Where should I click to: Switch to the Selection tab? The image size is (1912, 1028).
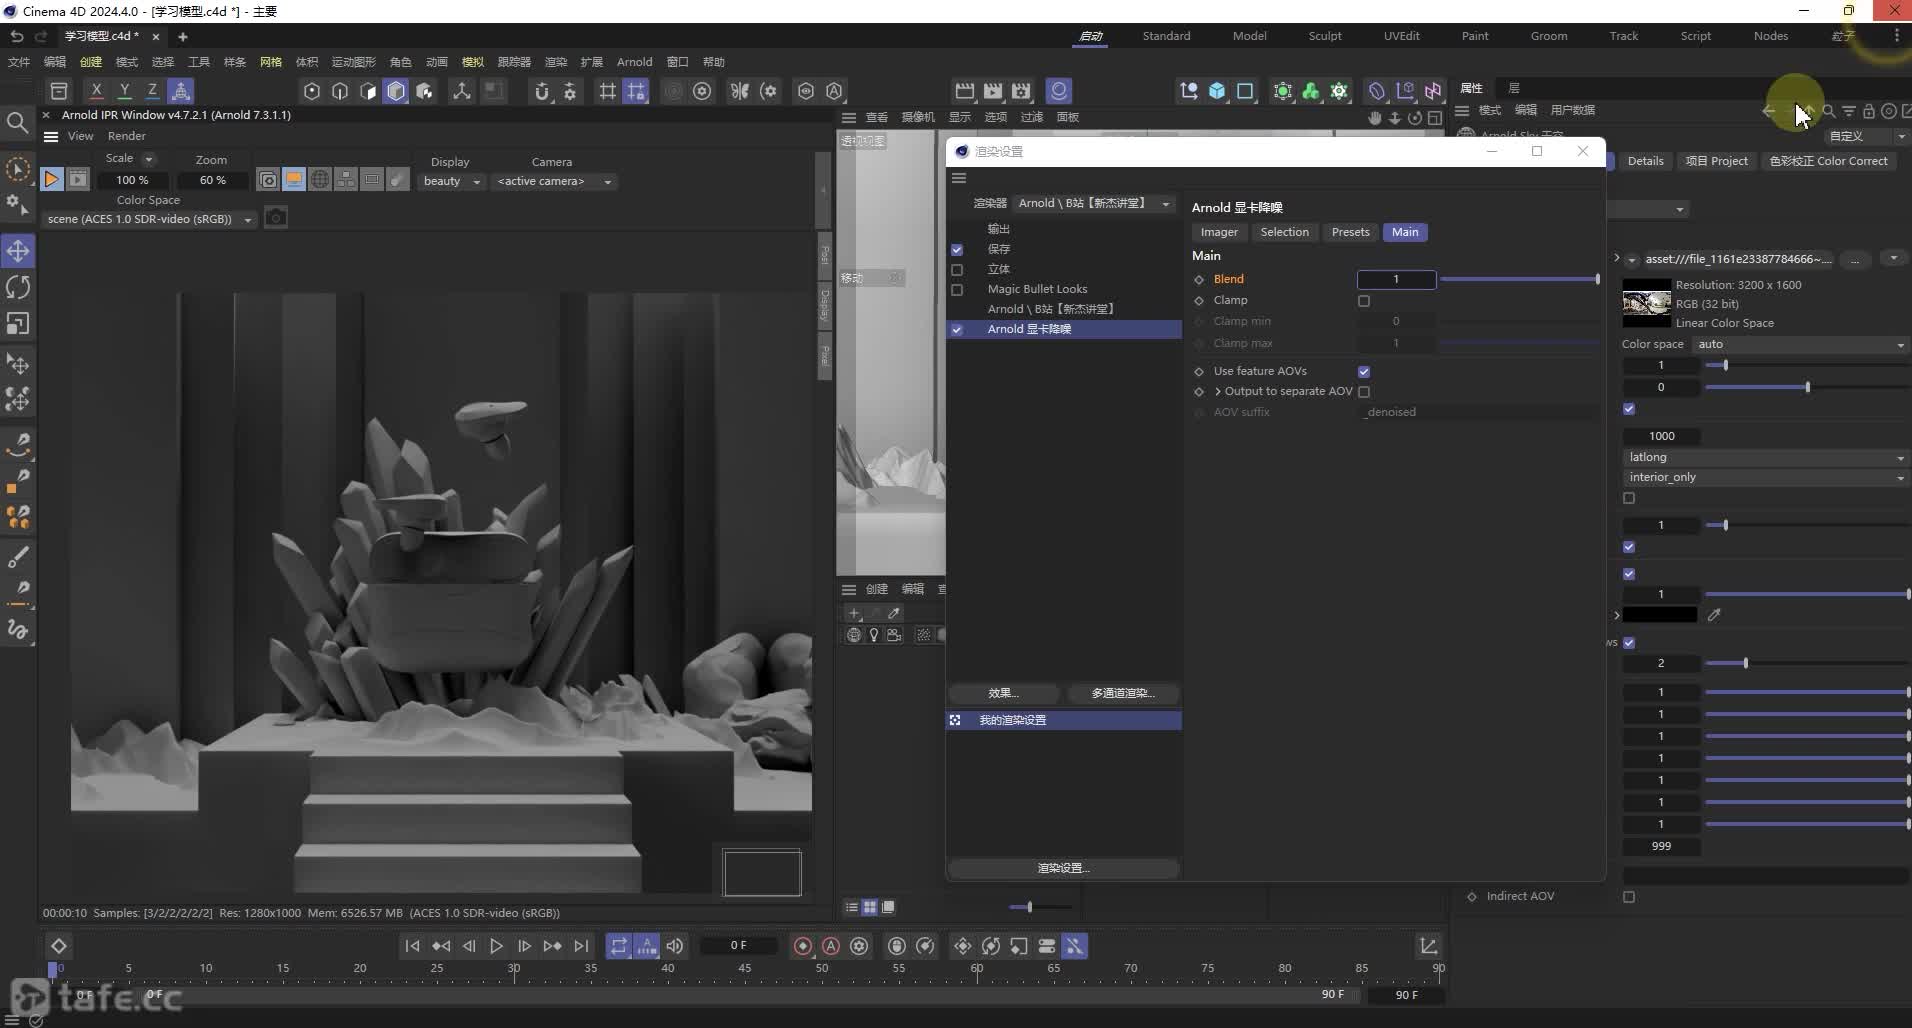[x=1284, y=232]
